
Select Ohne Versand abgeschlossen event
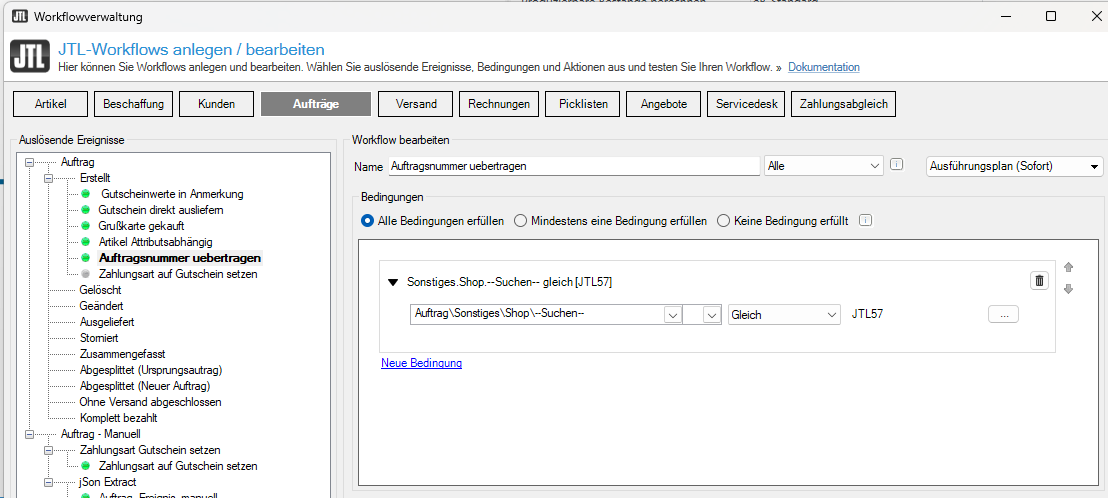click(x=151, y=402)
